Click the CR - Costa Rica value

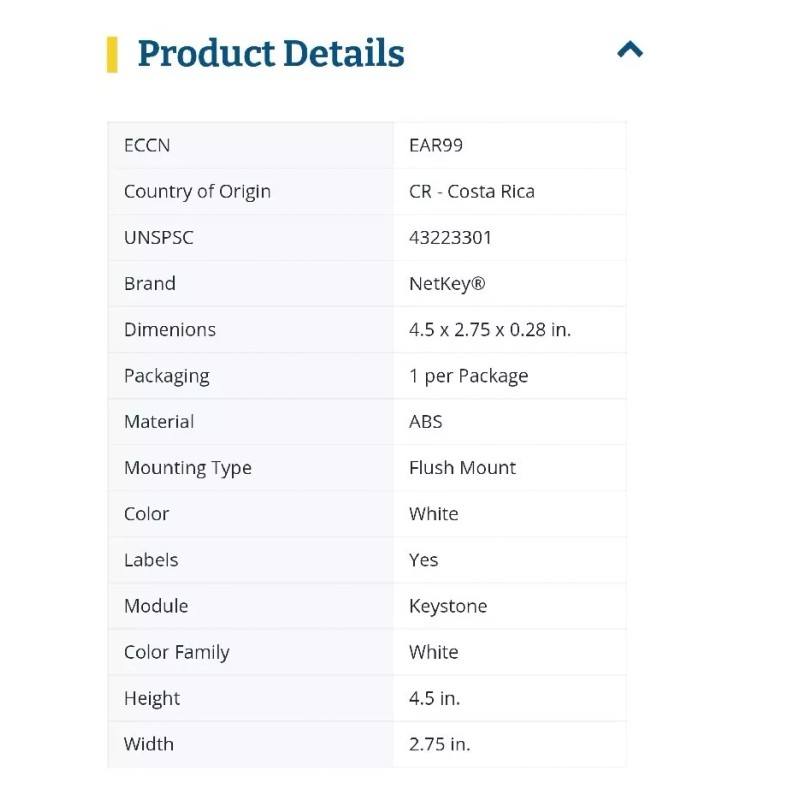pos(472,191)
